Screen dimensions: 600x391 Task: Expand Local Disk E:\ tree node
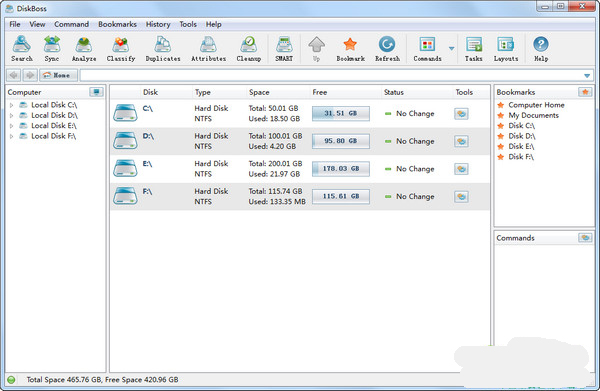(x=11, y=125)
